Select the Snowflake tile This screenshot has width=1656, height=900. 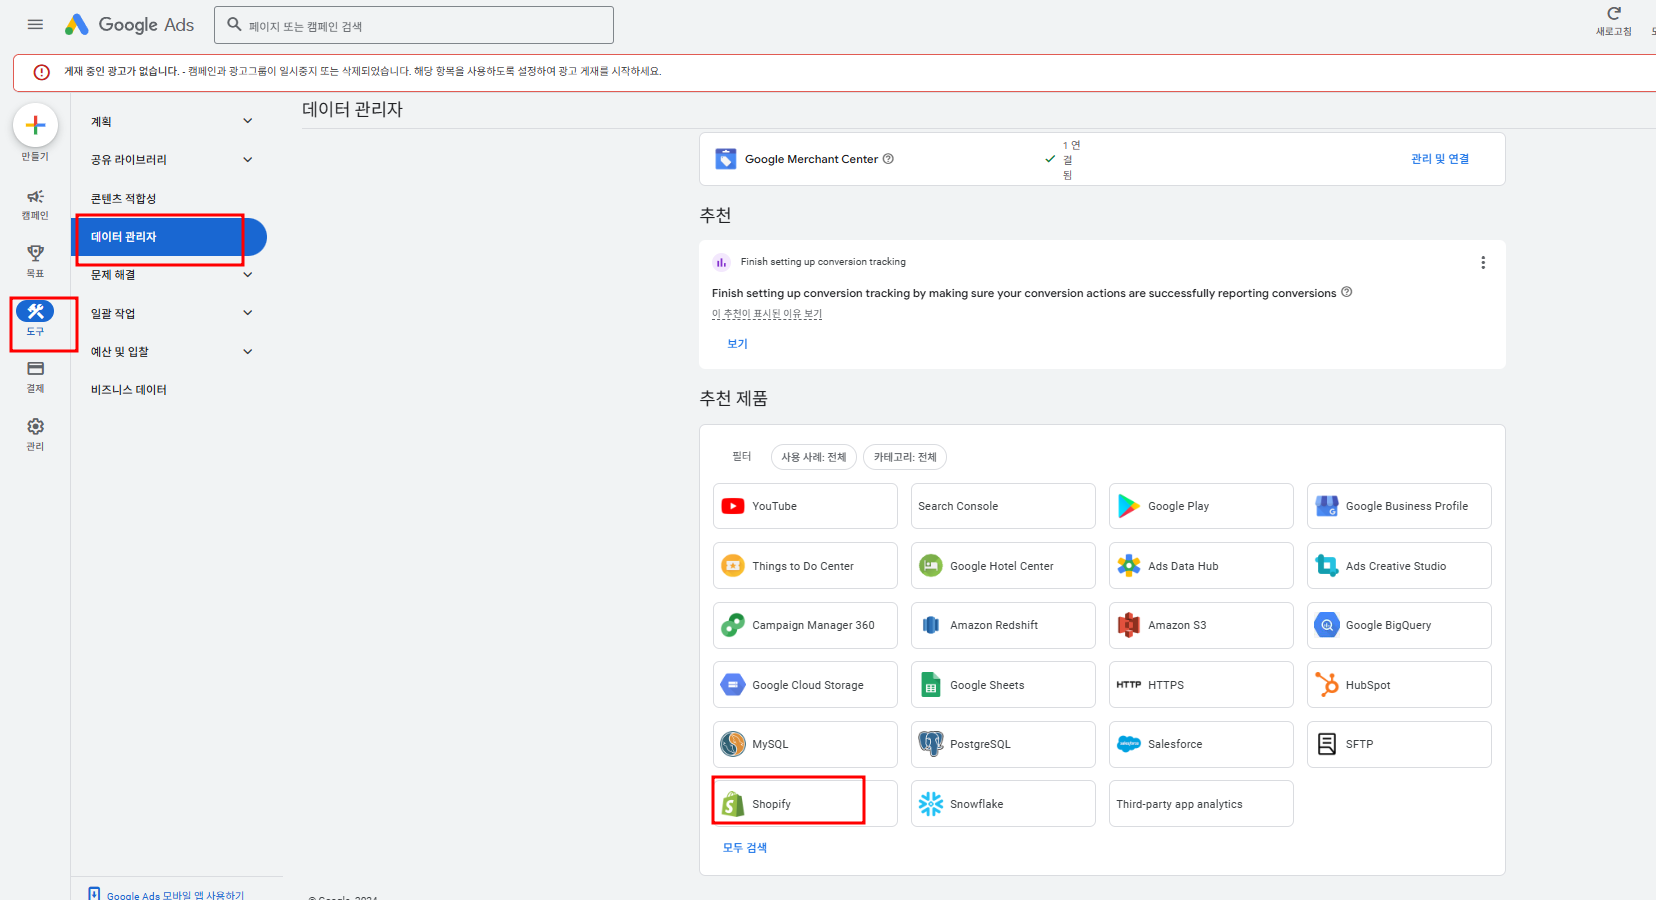(x=1003, y=804)
